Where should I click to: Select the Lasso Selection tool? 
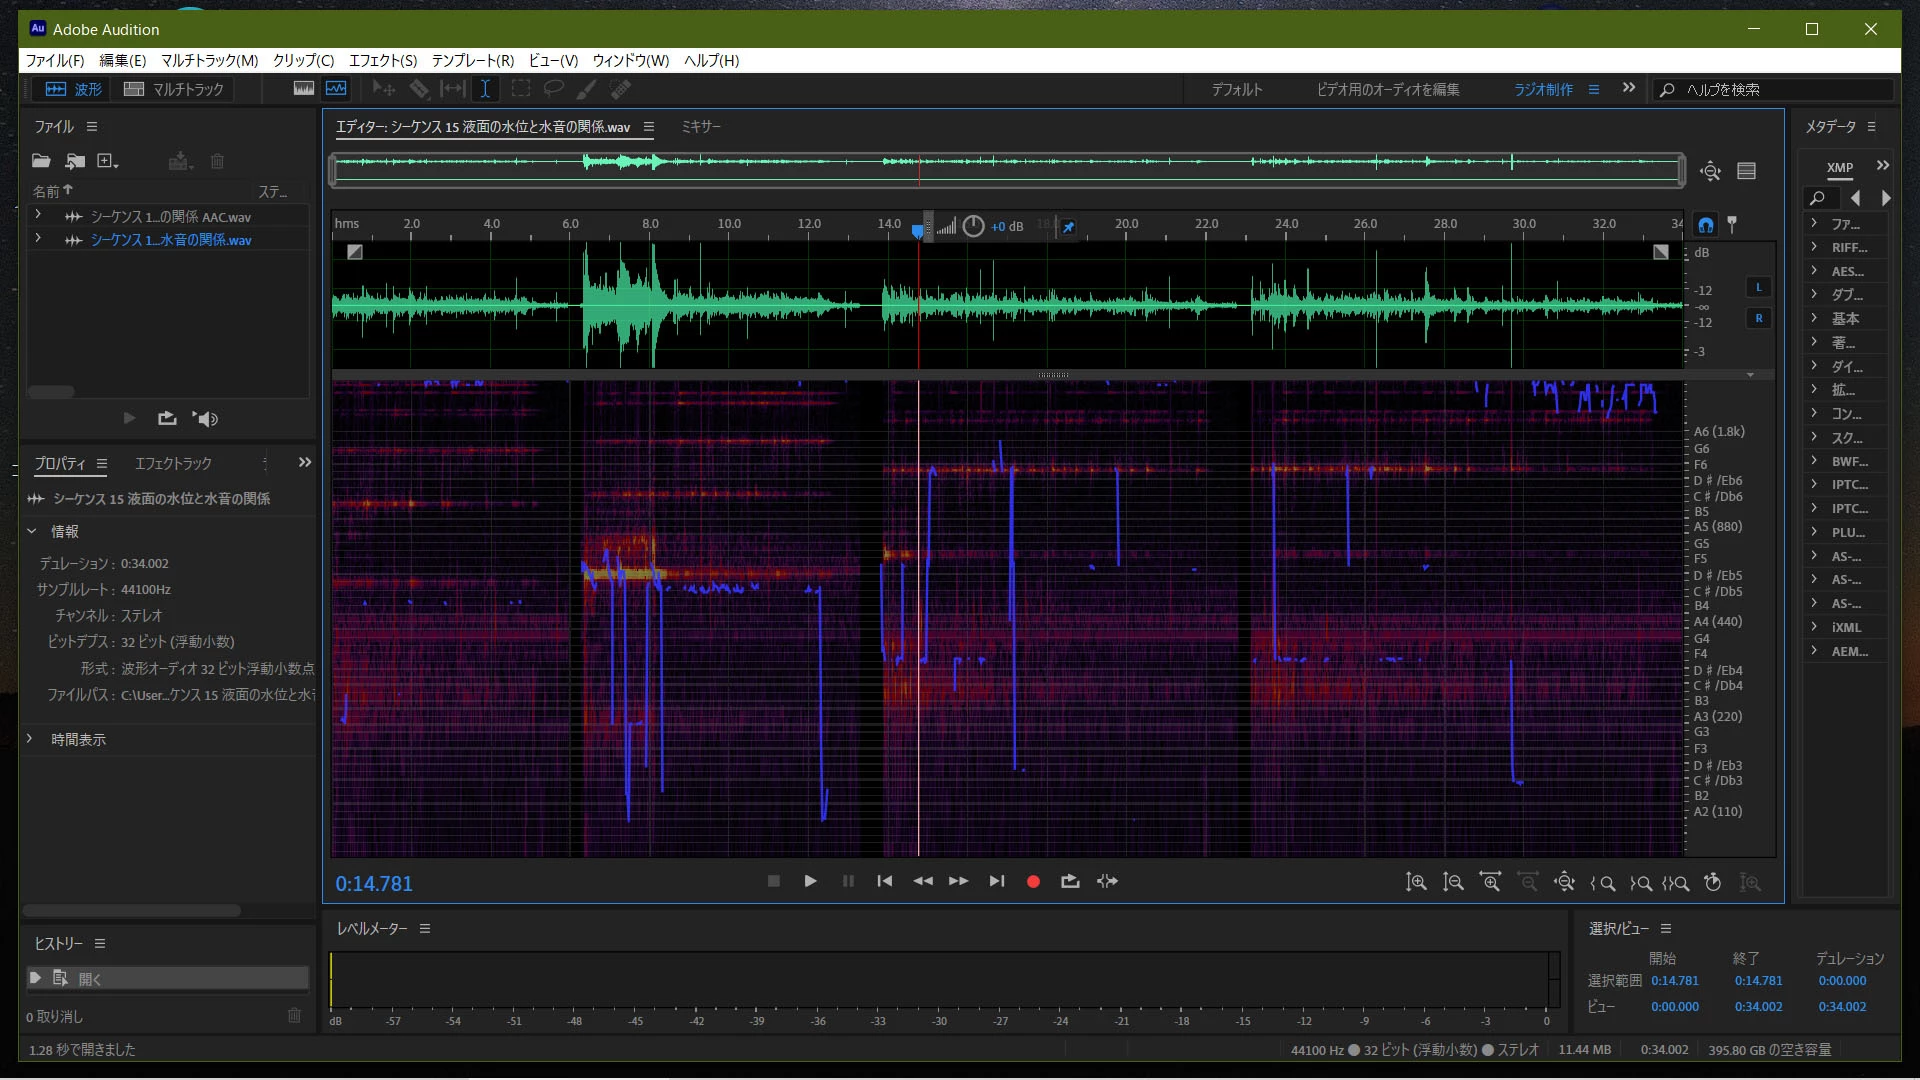point(553,89)
